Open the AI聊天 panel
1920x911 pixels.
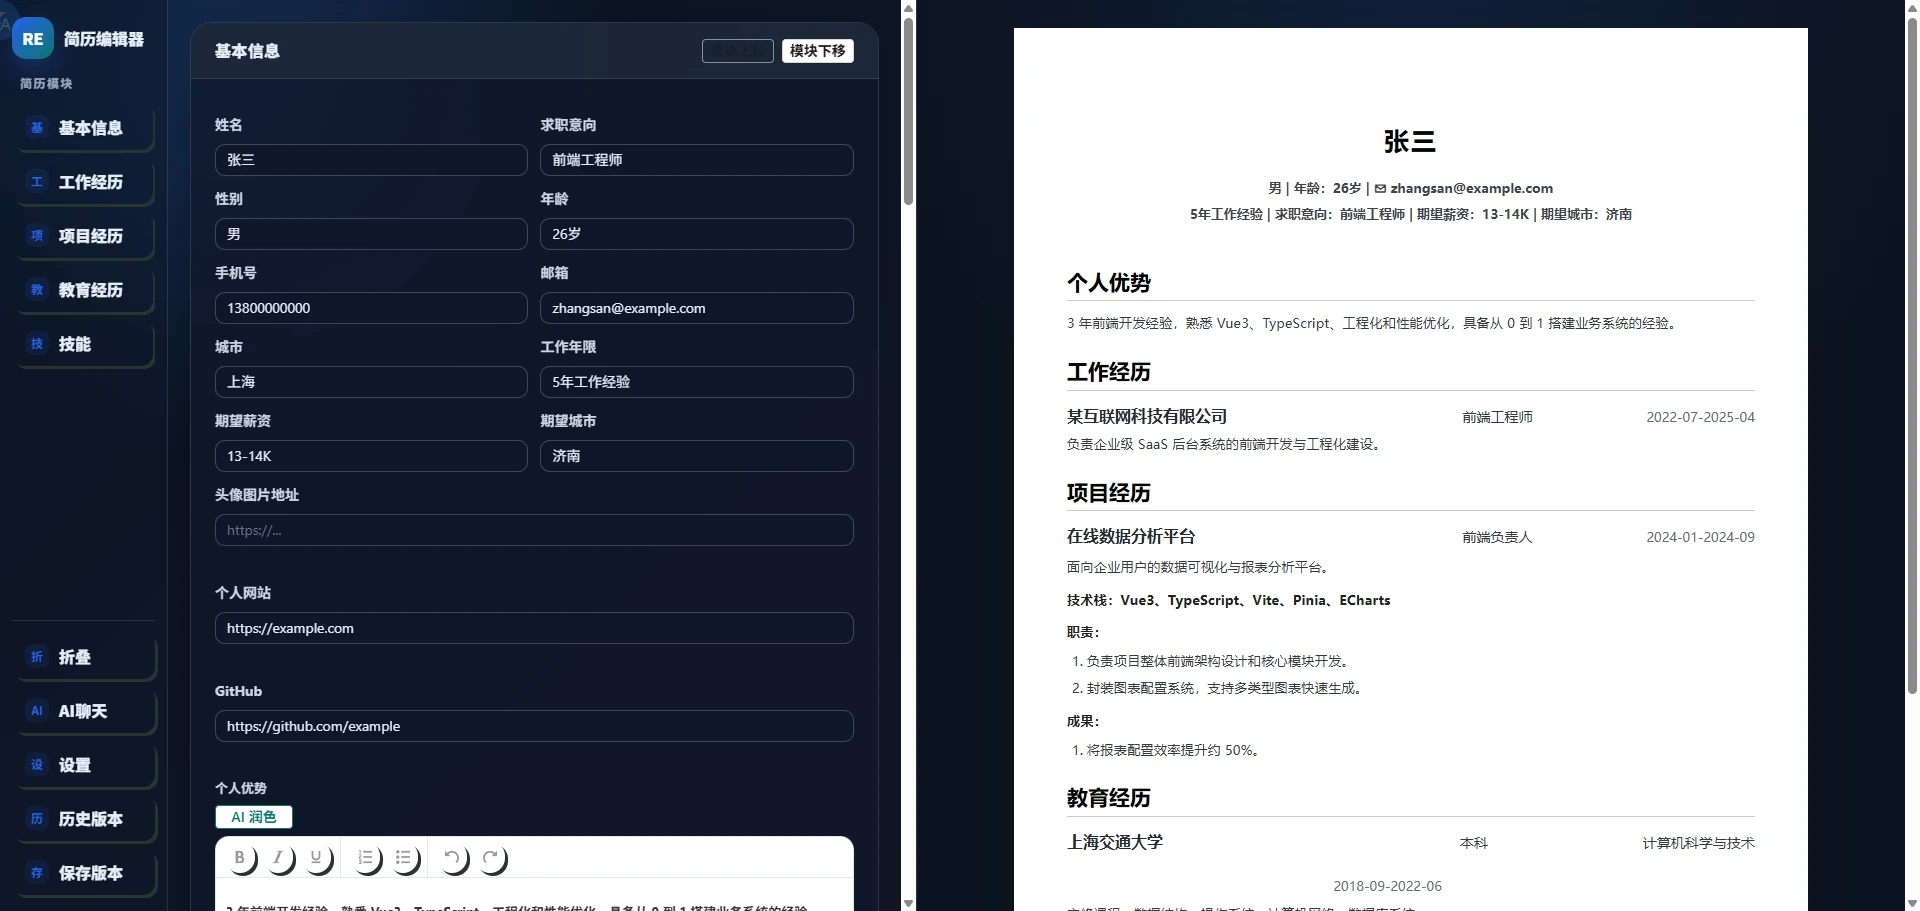85,711
